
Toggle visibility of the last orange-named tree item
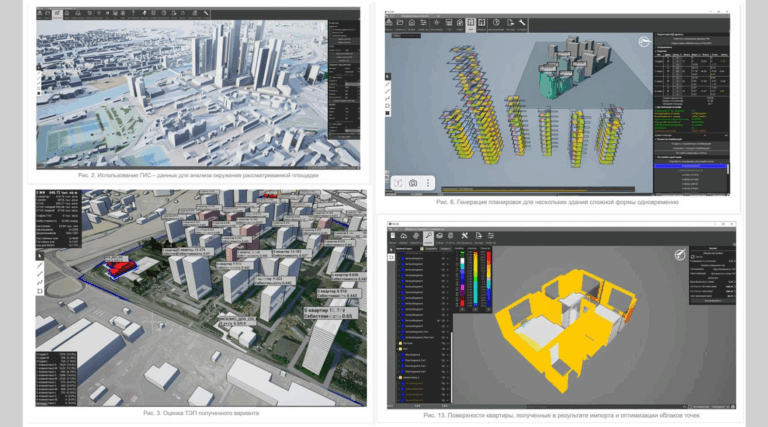click(443, 398)
